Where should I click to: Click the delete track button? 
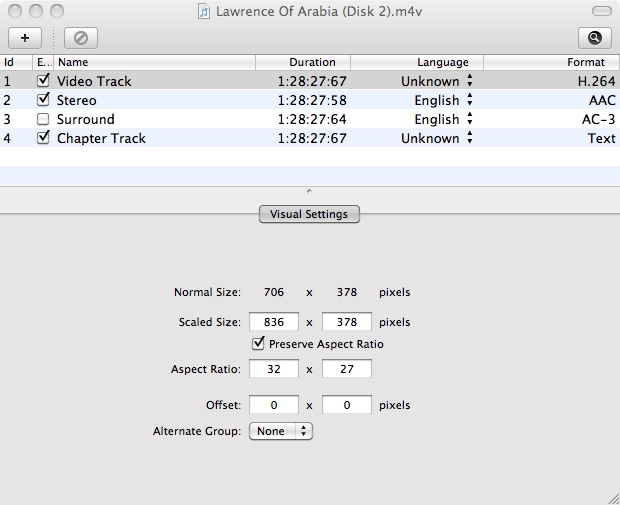point(81,38)
